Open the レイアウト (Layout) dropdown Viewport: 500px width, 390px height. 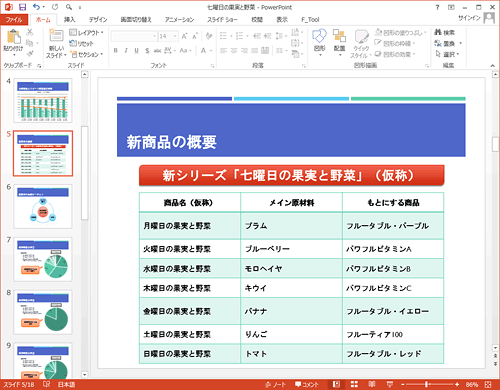coord(86,32)
